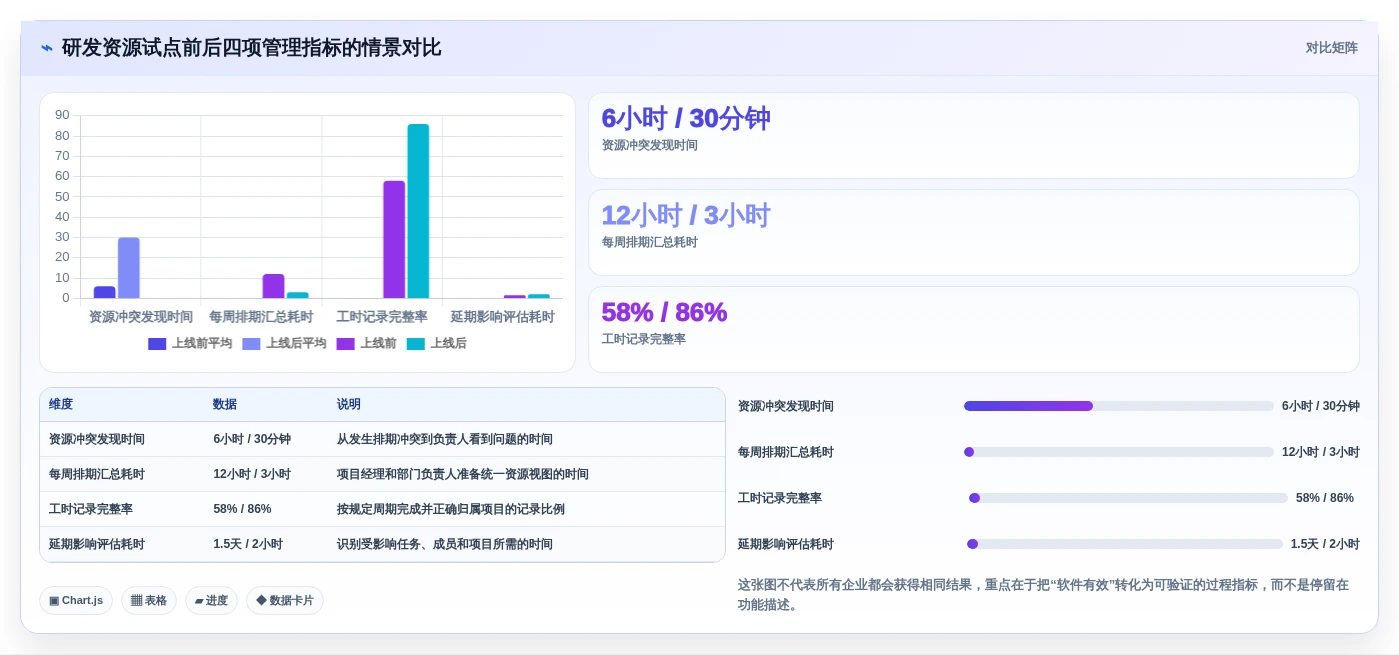Click the 说明 table column header
This screenshot has height=655, width=1399.
(349, 405)
